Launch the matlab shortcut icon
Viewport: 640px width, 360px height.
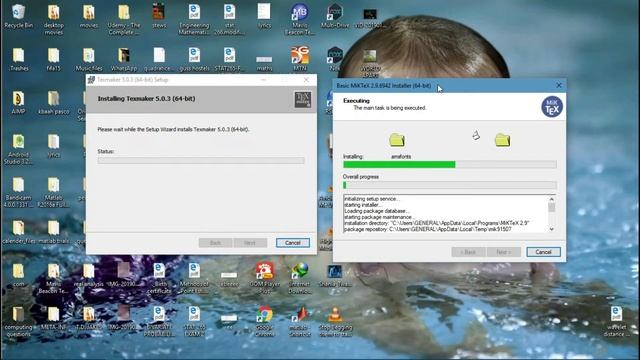tap(300, 322)
